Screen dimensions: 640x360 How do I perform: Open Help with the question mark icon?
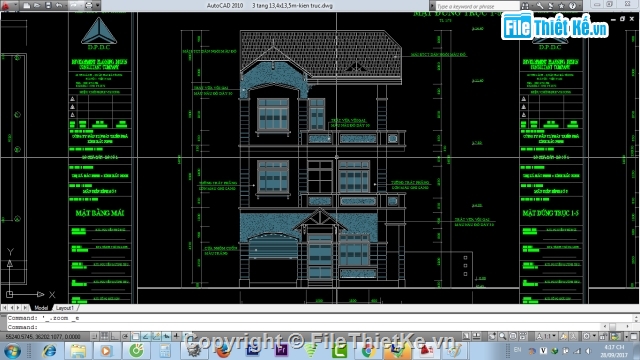click(572, 6)
